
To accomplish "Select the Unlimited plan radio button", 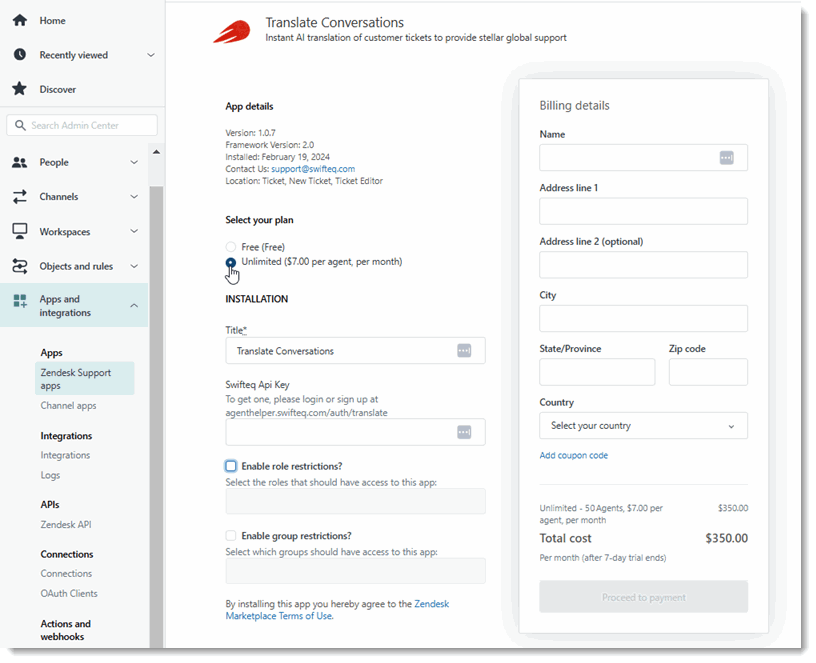I will tap(231, 262).
